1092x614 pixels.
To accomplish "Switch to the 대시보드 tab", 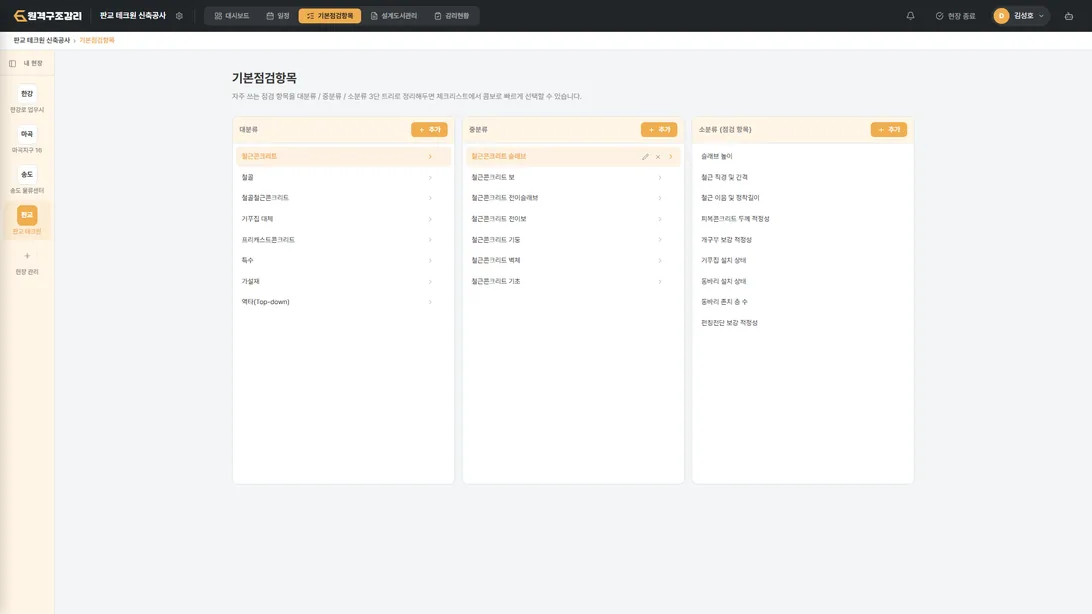I will coord(232,15).
